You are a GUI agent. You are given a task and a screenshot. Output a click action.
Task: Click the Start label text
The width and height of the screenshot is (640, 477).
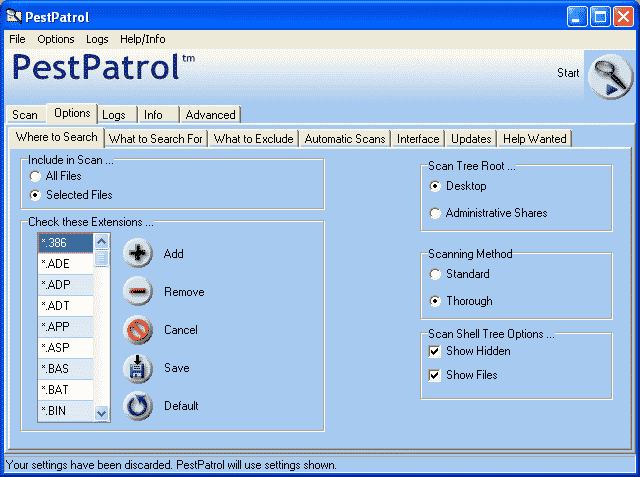[x=568, y=73]
